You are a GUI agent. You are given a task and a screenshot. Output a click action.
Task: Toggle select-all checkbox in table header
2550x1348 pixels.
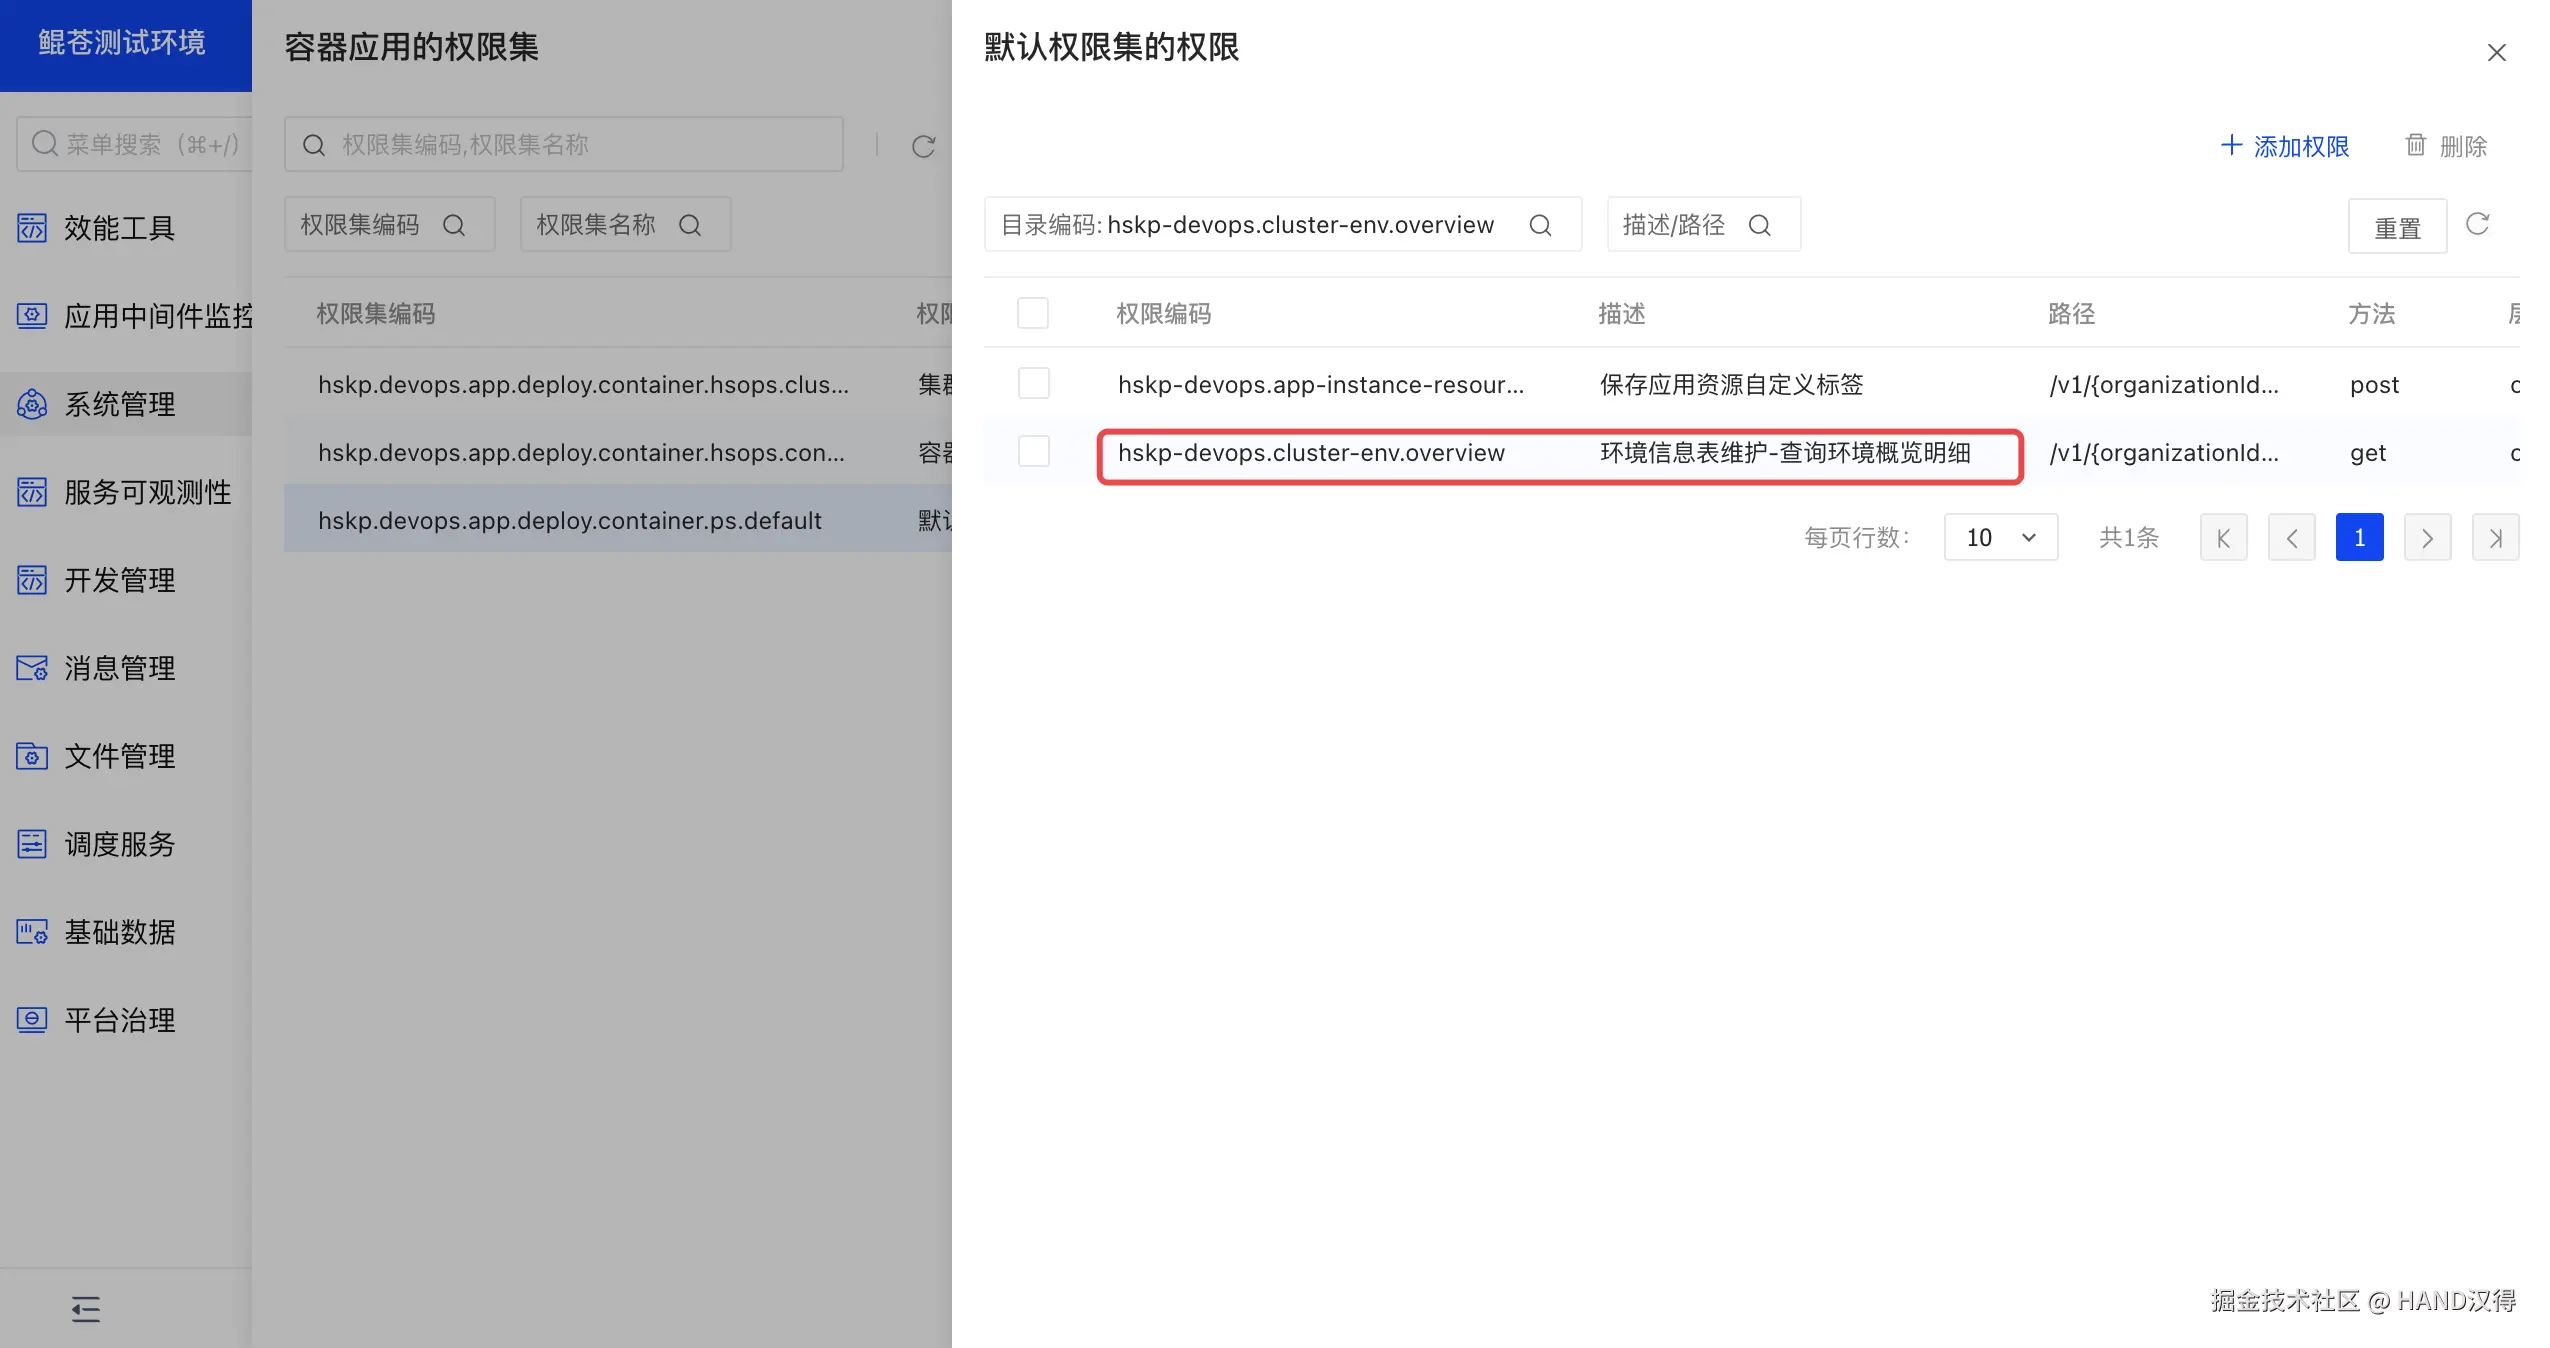click(1032, 313)
